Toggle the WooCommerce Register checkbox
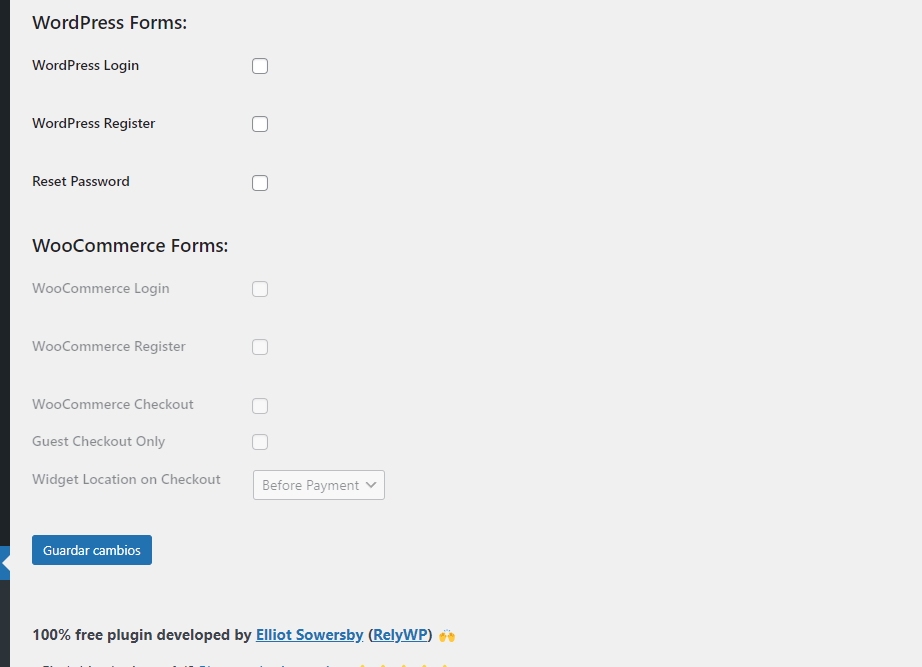 (260, 347)
